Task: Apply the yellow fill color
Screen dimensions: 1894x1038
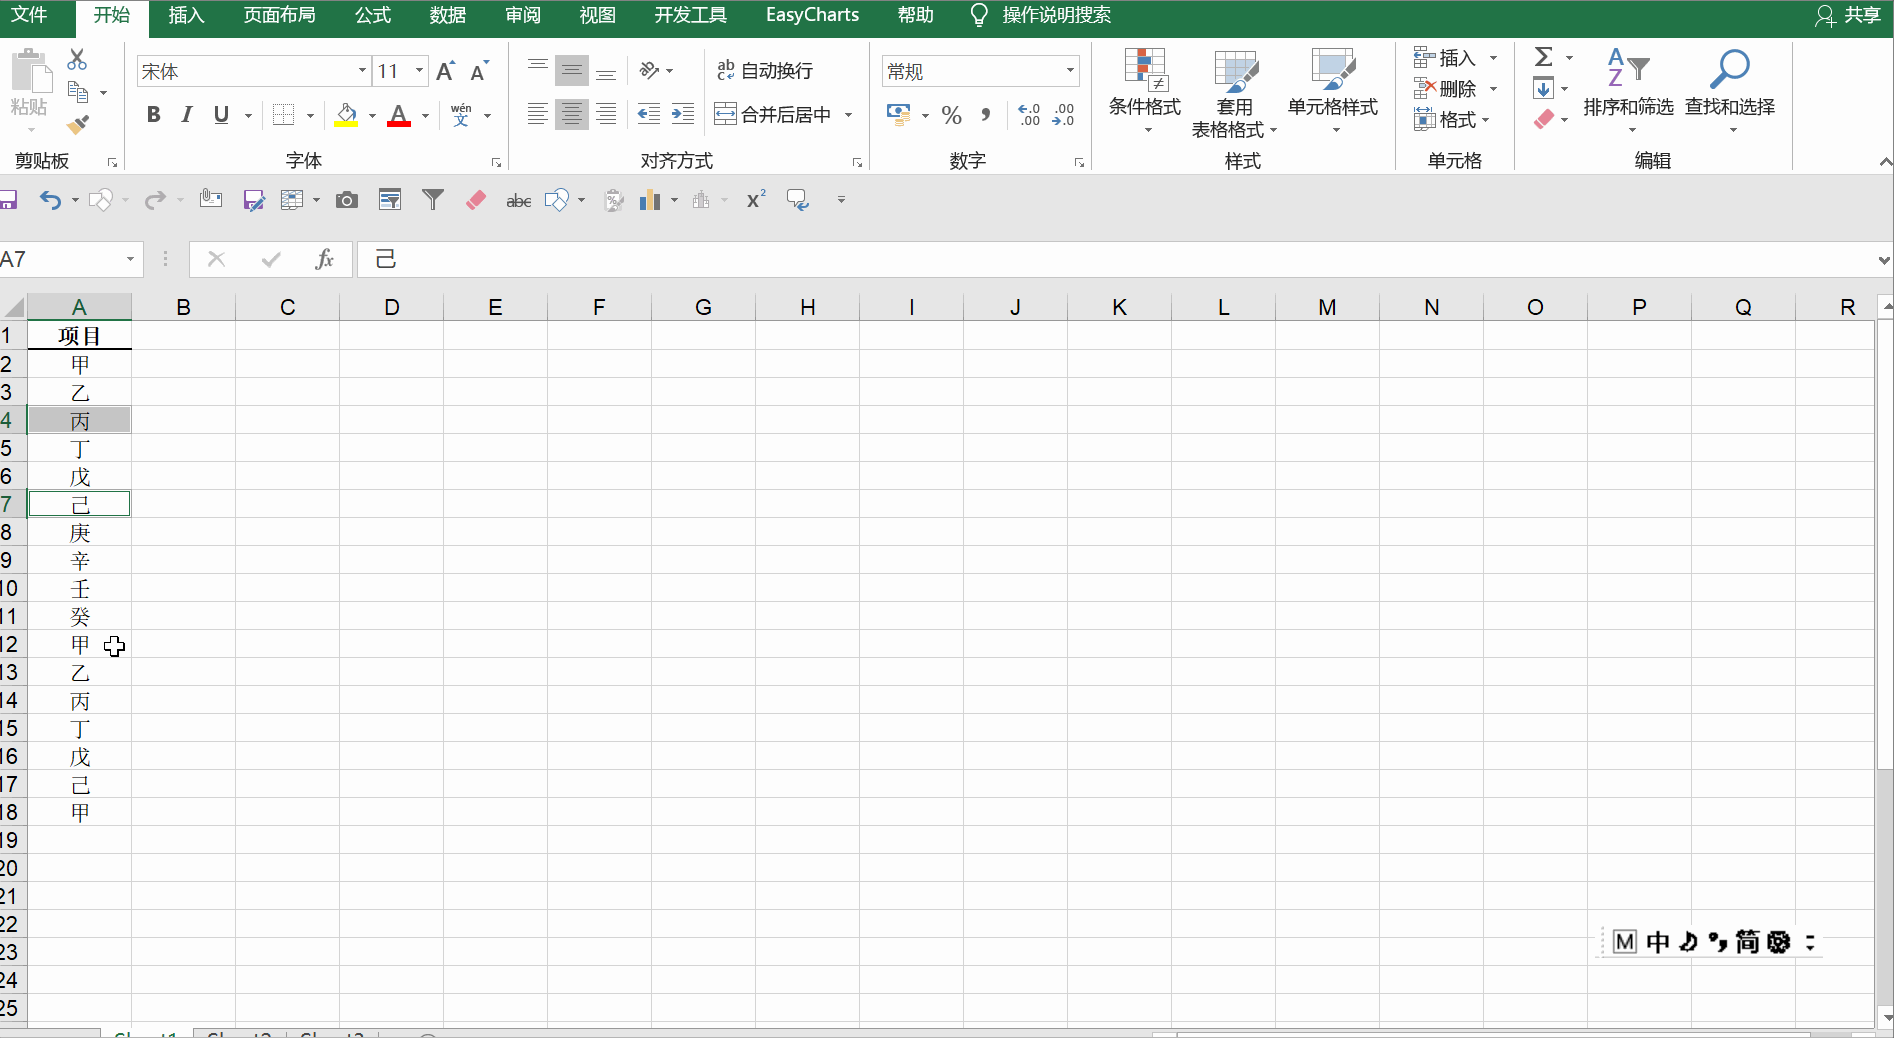Action: (346, 115)
